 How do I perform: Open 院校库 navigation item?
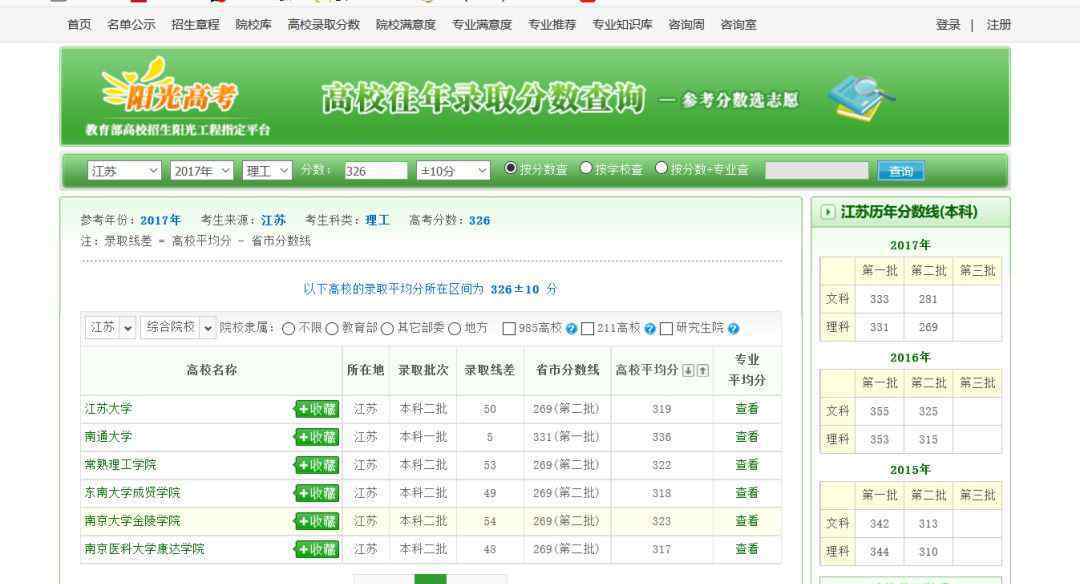[253, 25]
